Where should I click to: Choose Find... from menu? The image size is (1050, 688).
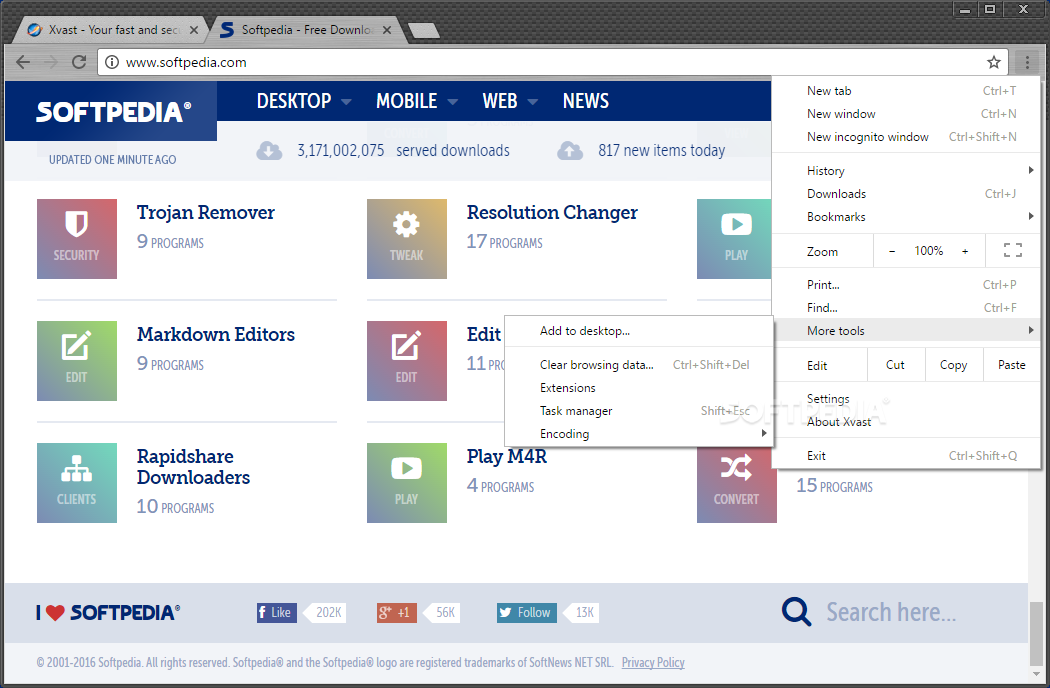pos(906,307)
